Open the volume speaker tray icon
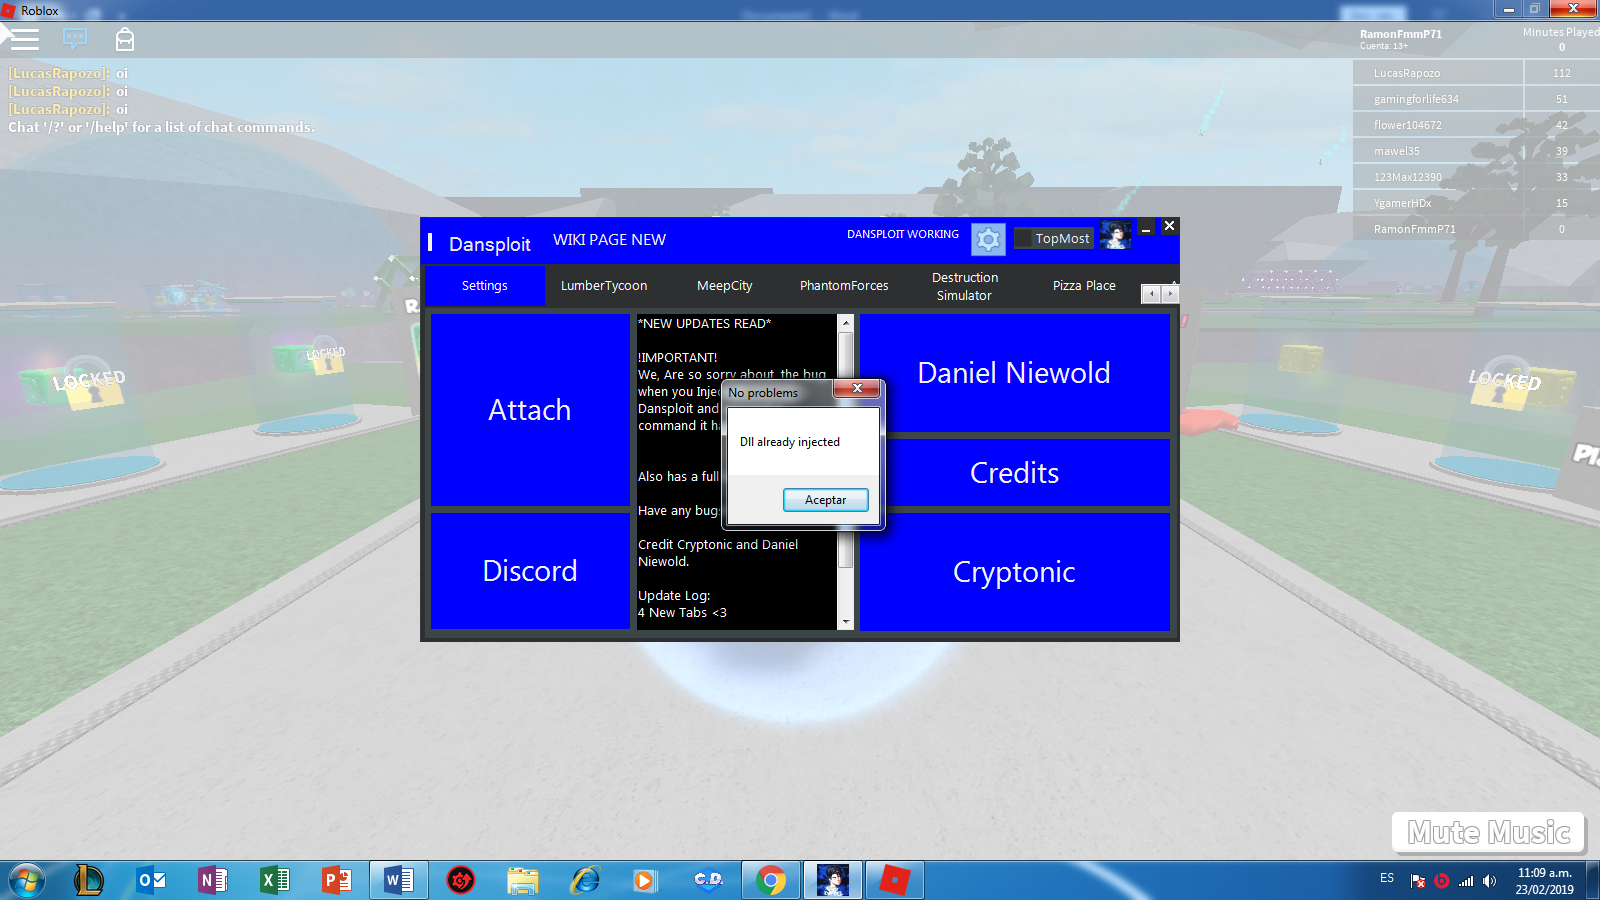 click(x=1490, y=881)
